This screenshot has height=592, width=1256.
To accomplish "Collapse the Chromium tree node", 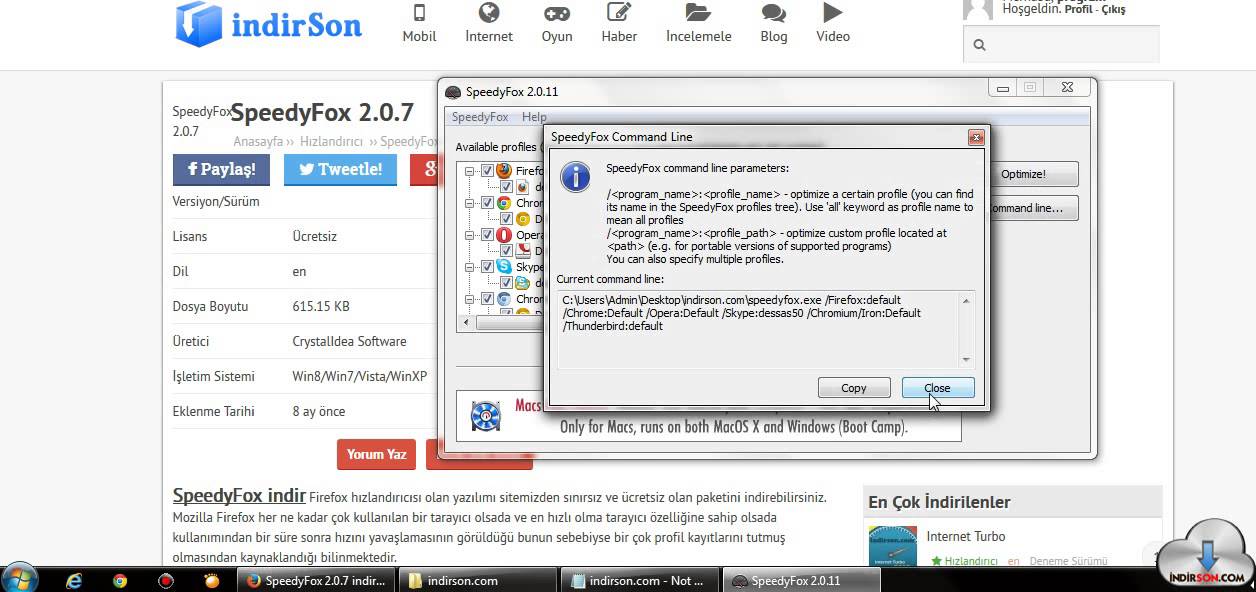I will pos(471,299).
